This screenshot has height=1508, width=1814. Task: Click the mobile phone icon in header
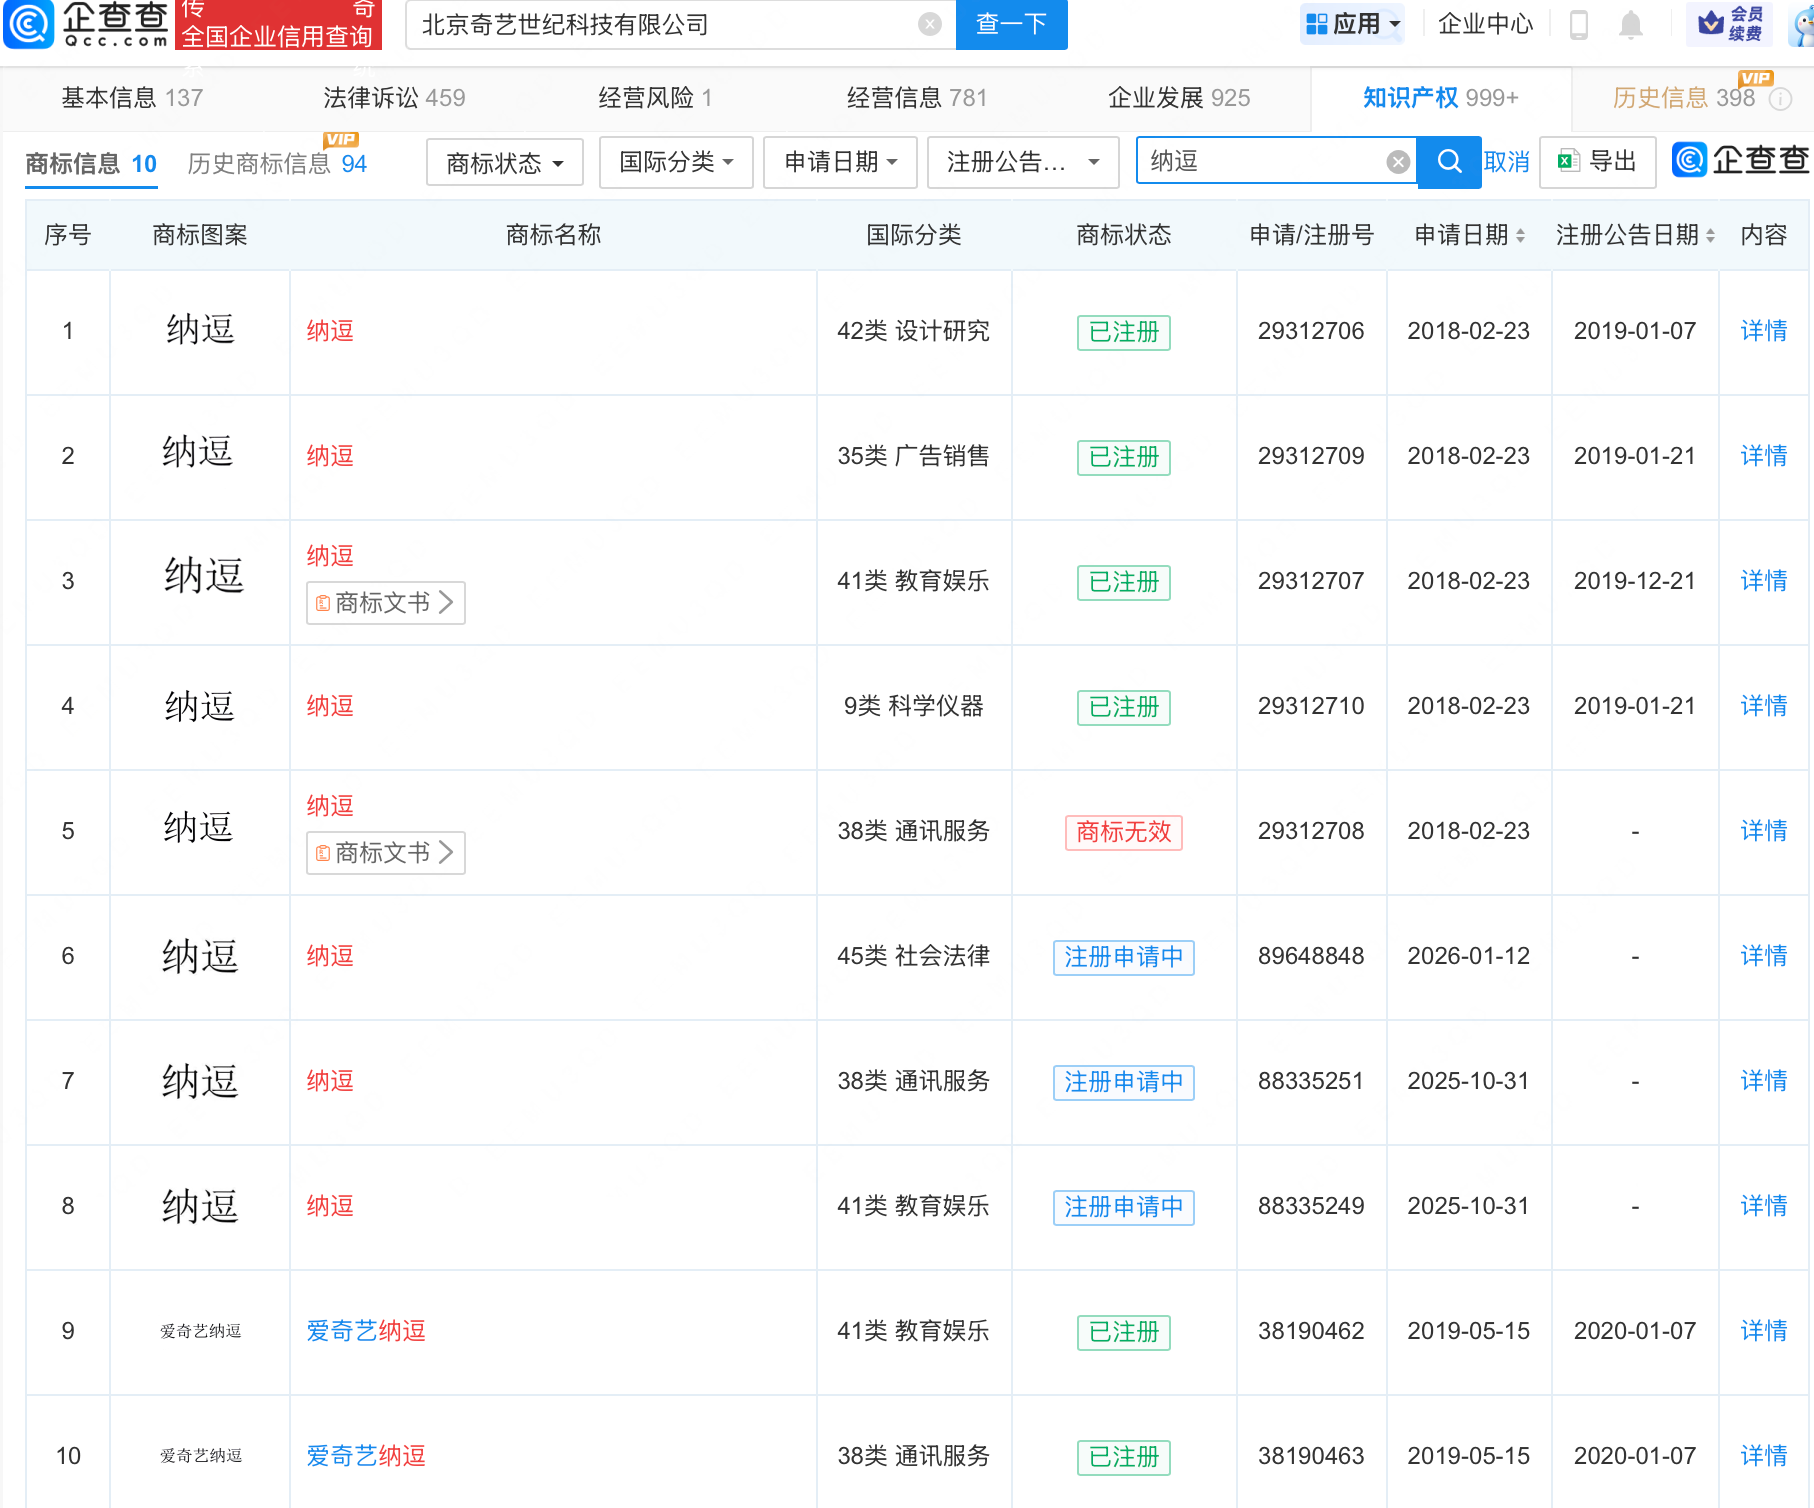pos(1579,25)
